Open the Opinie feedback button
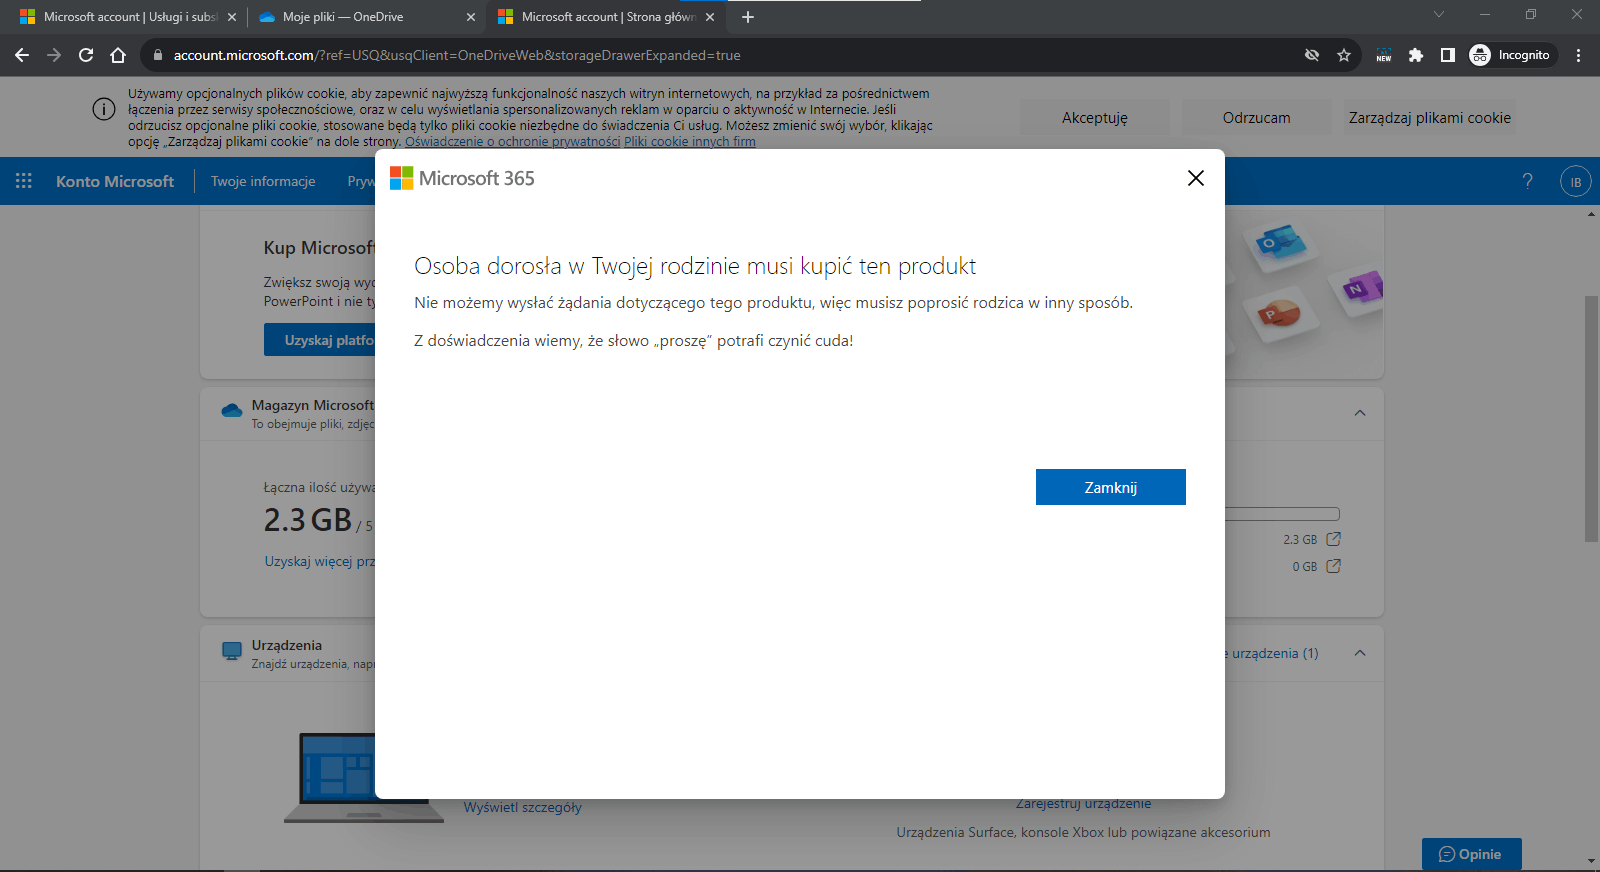The image size is (1600, 872). (x=1471, y=854)
